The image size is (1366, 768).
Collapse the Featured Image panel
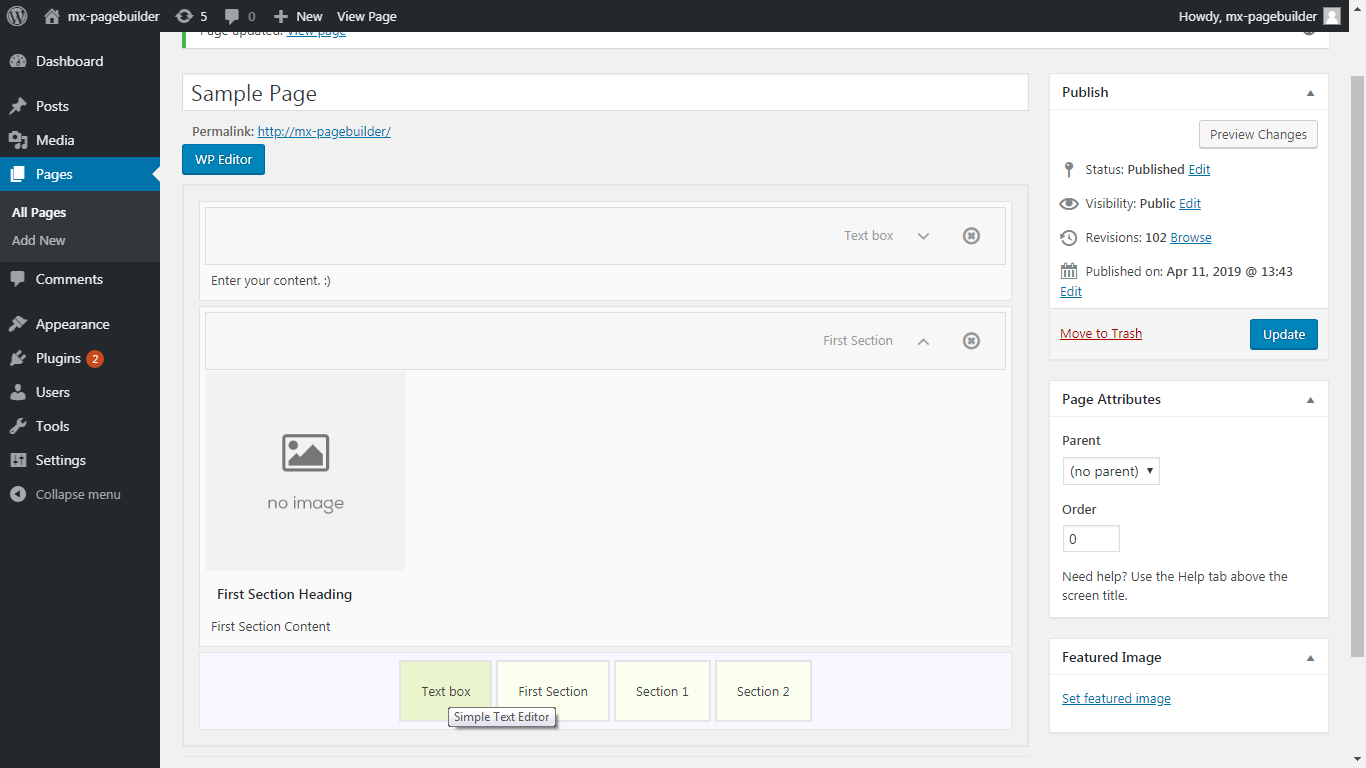coord(1310,657)
